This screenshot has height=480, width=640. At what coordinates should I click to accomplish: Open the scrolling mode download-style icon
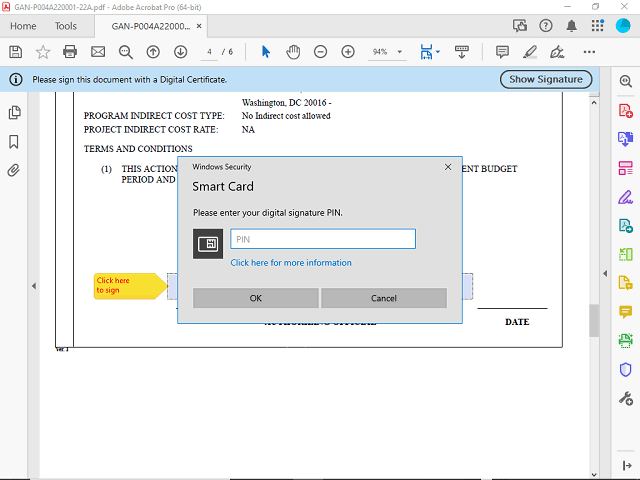[x=462, y=52]
